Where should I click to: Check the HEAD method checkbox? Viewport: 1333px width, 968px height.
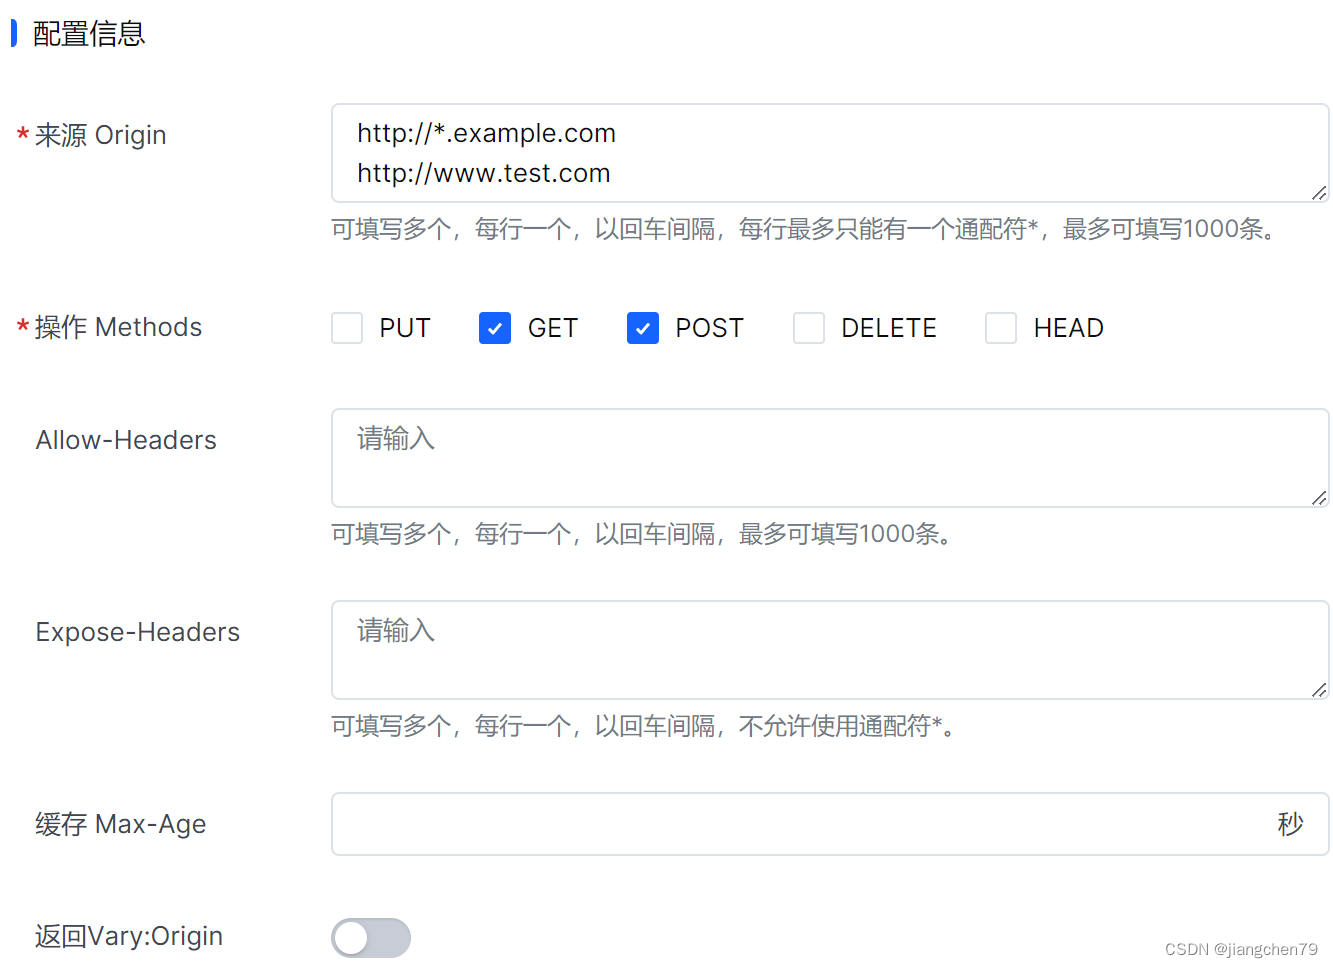(x=1000, y=328)
